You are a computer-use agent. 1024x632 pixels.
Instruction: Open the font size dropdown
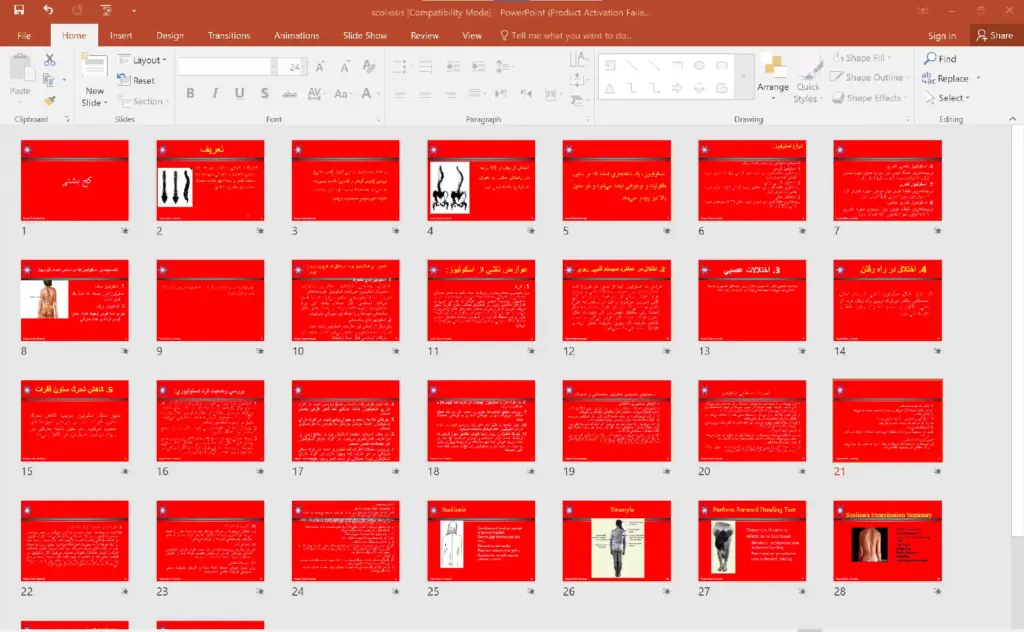tap(305, 67)
